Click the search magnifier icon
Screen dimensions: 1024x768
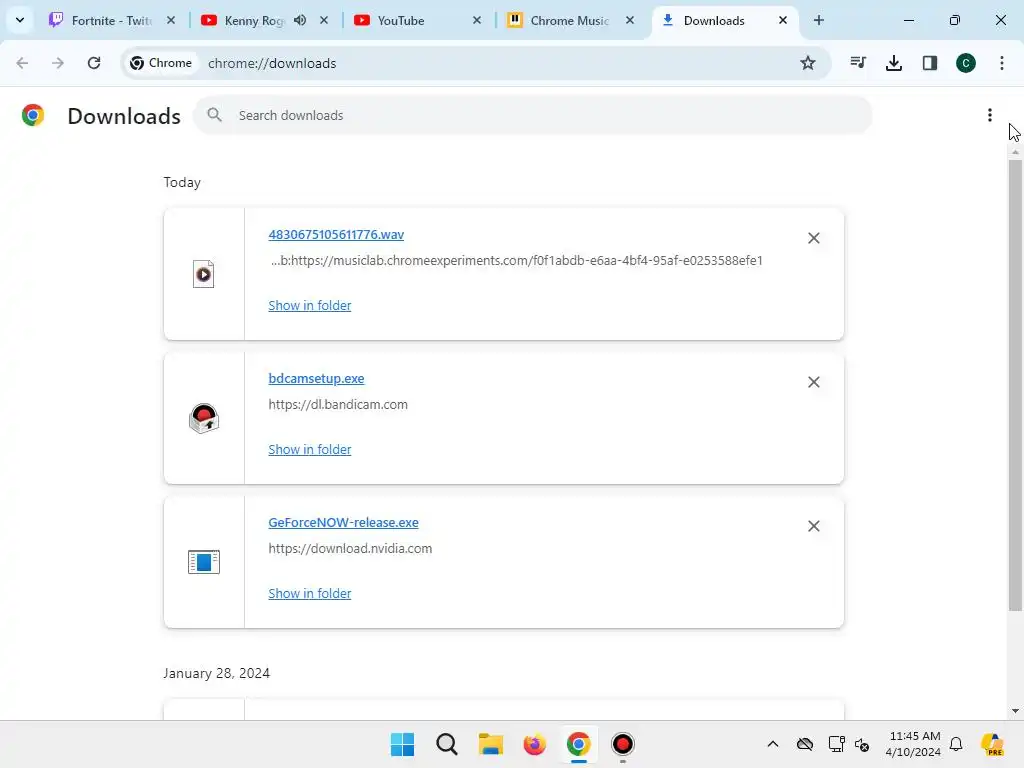(x=214, y=115)
